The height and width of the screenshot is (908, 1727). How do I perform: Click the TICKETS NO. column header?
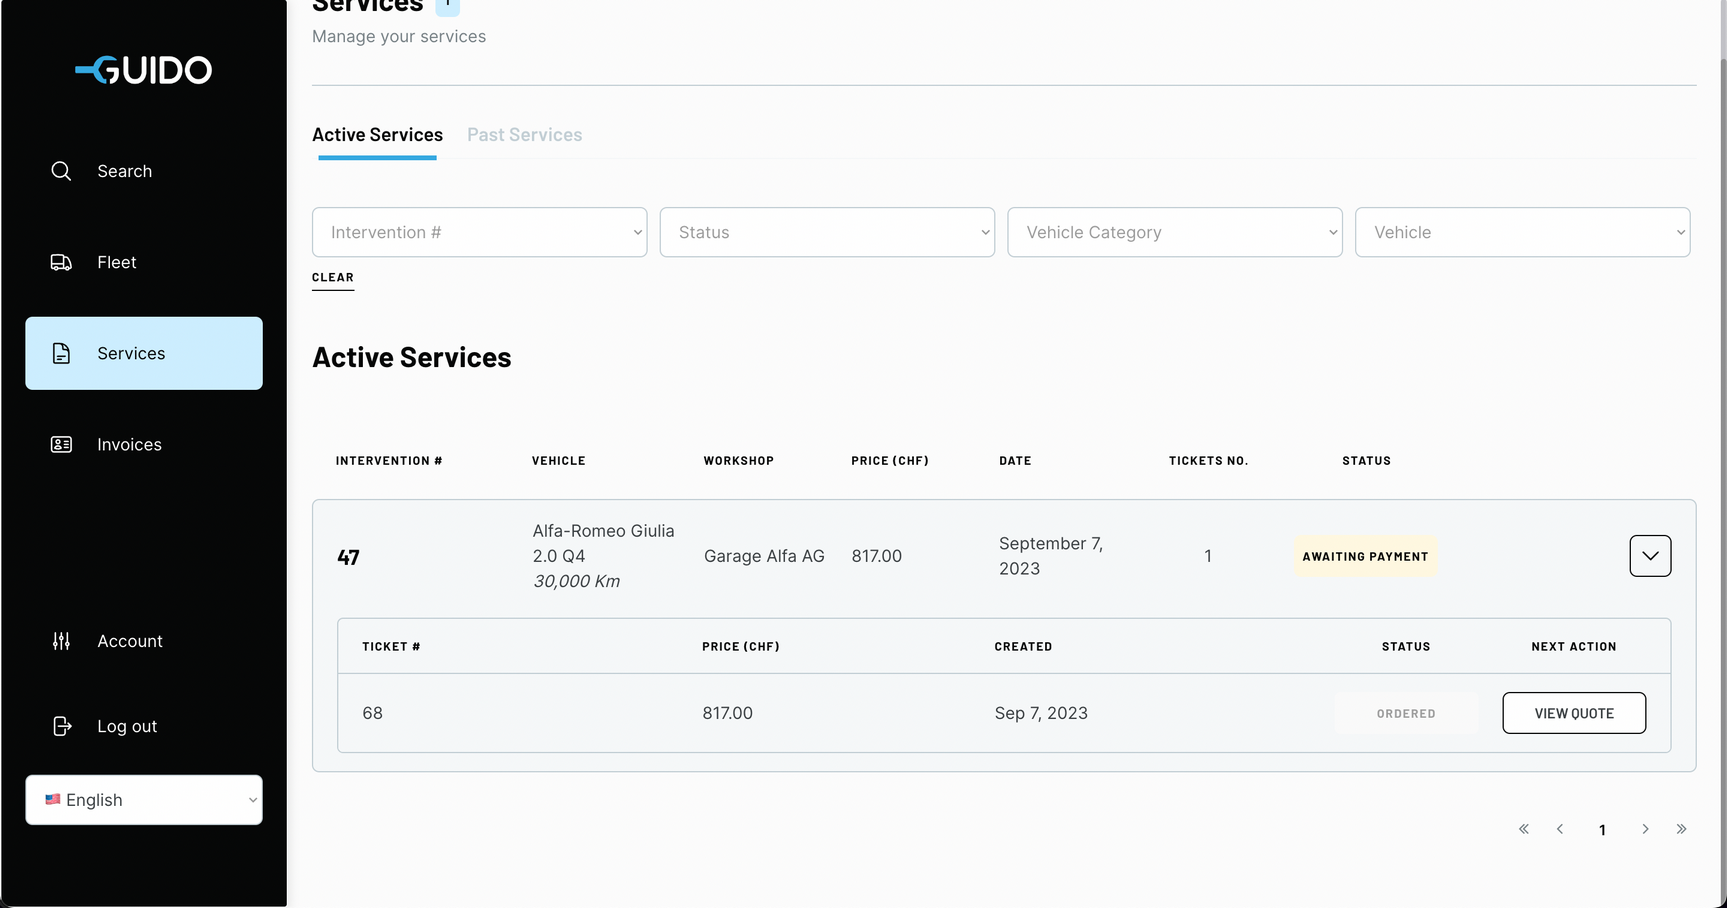[1208, 461]
